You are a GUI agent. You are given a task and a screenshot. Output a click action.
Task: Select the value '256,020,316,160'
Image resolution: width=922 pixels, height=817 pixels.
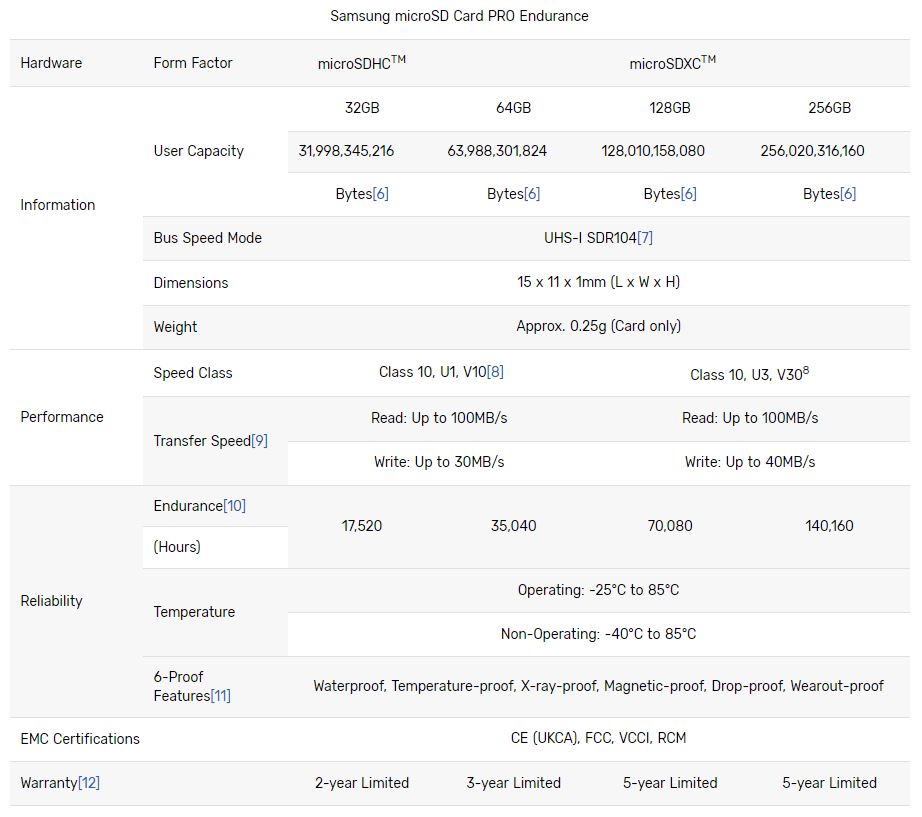click(813, 151)
